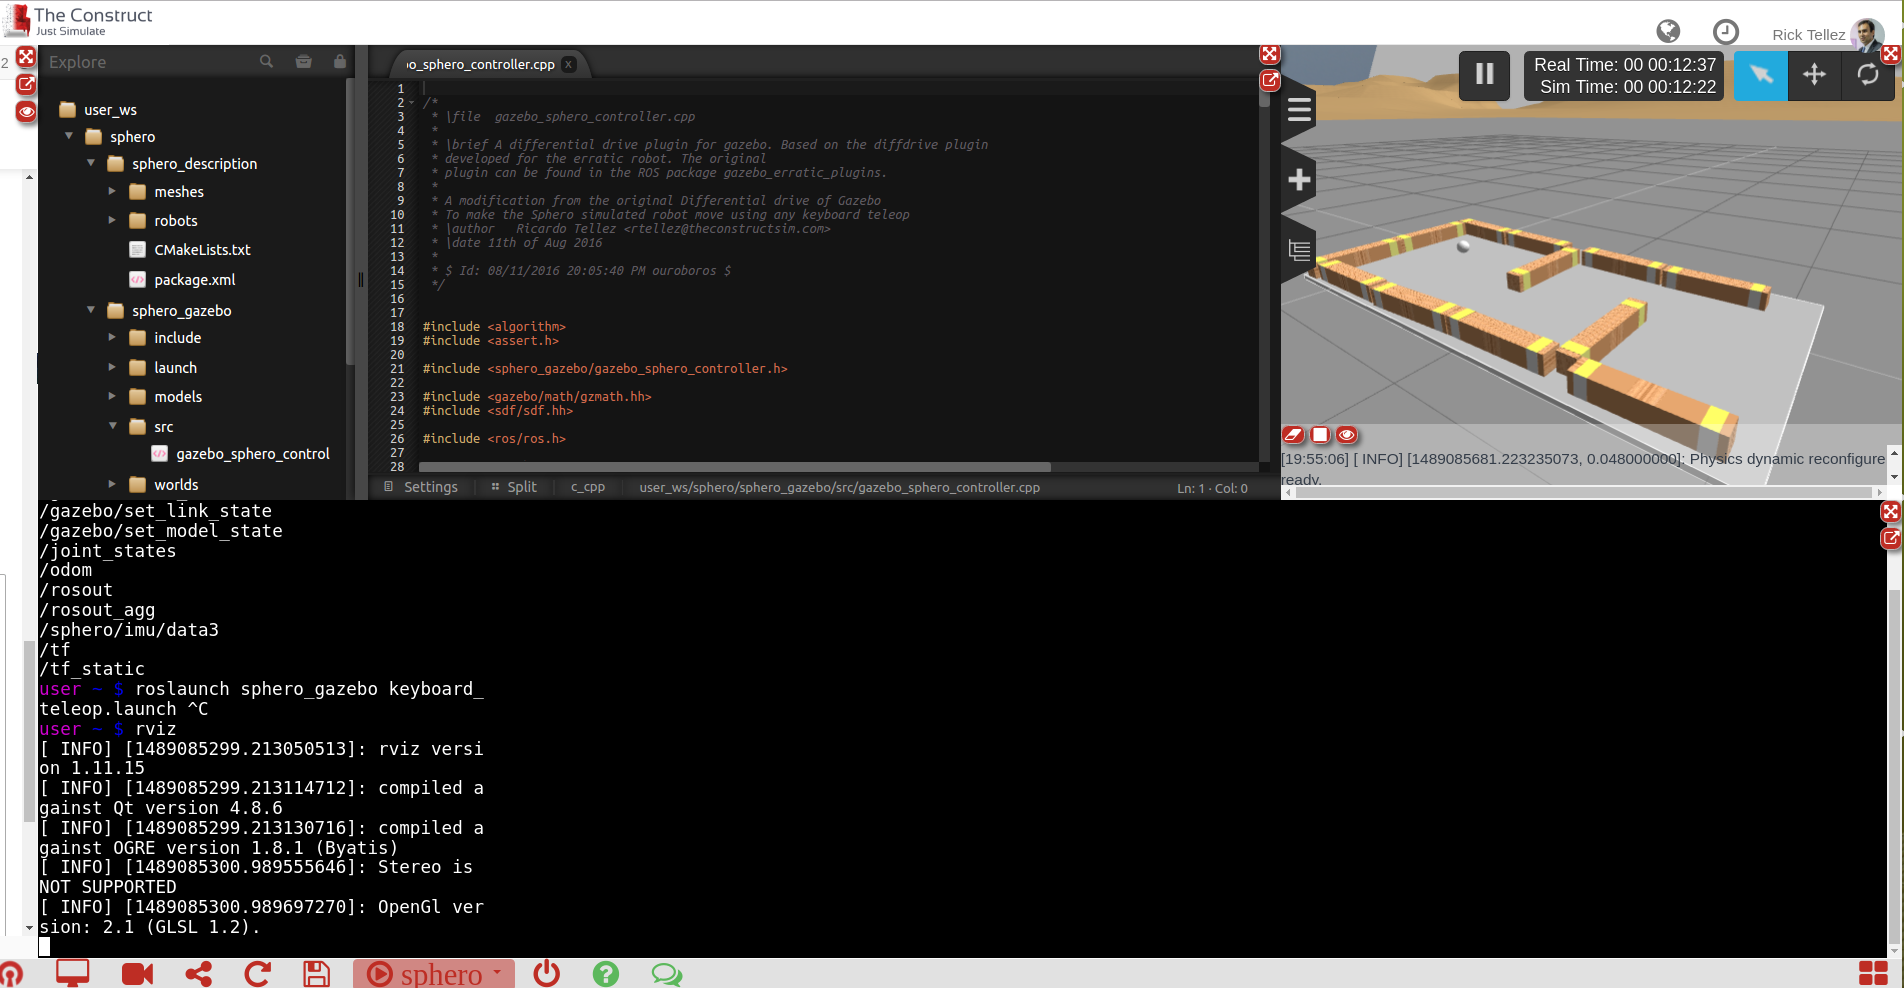Open CMakeLists.txt file

[202, 250]
